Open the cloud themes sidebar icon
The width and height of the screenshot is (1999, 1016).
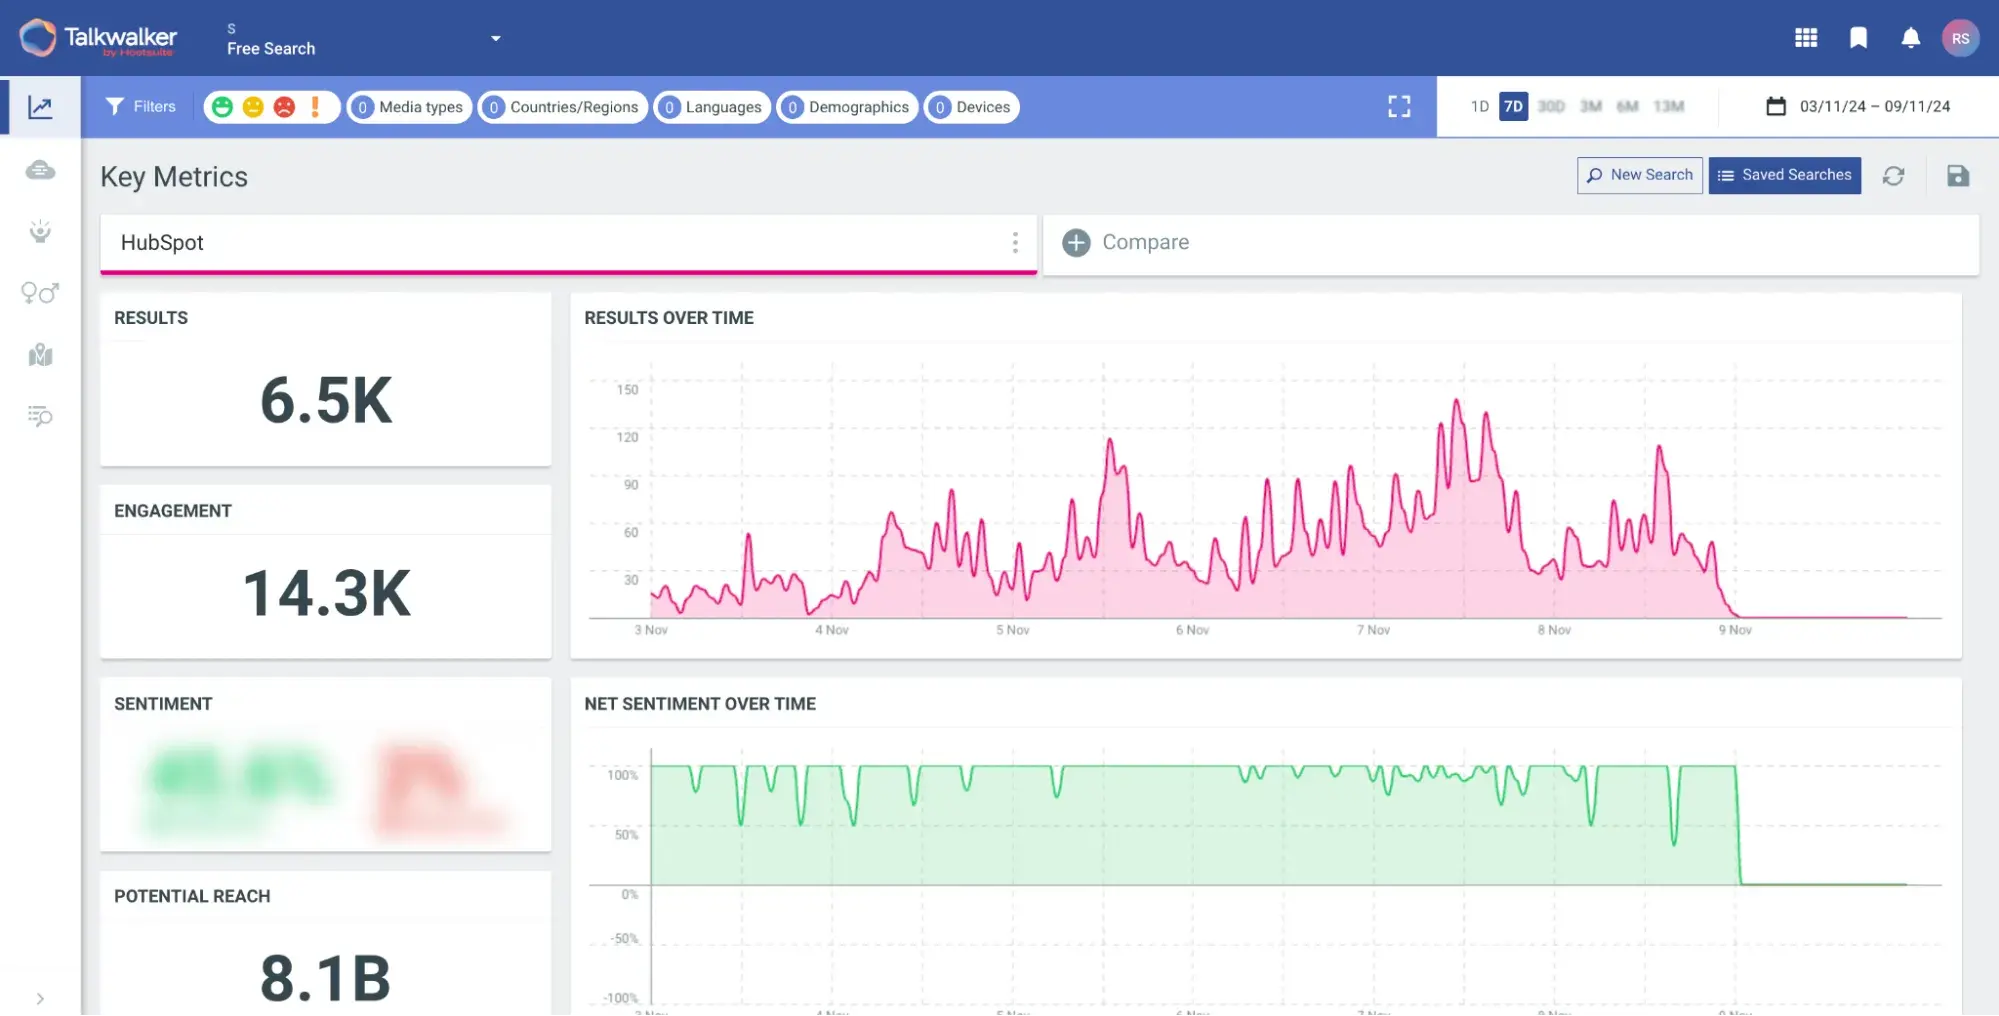[40, 170]
